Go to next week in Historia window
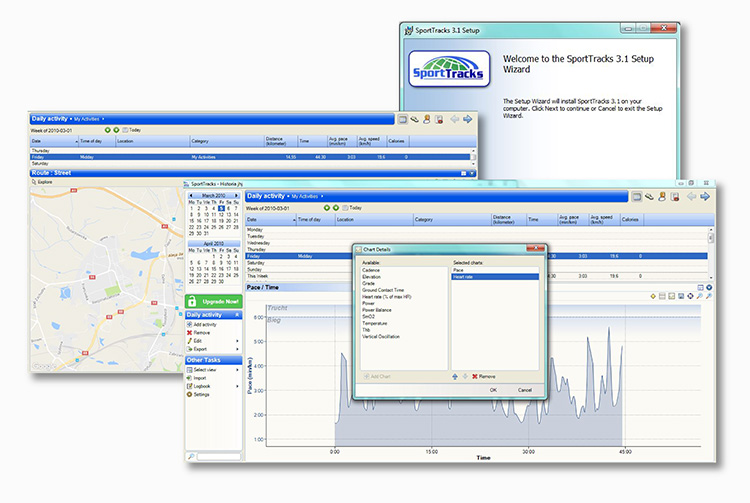 336,208
